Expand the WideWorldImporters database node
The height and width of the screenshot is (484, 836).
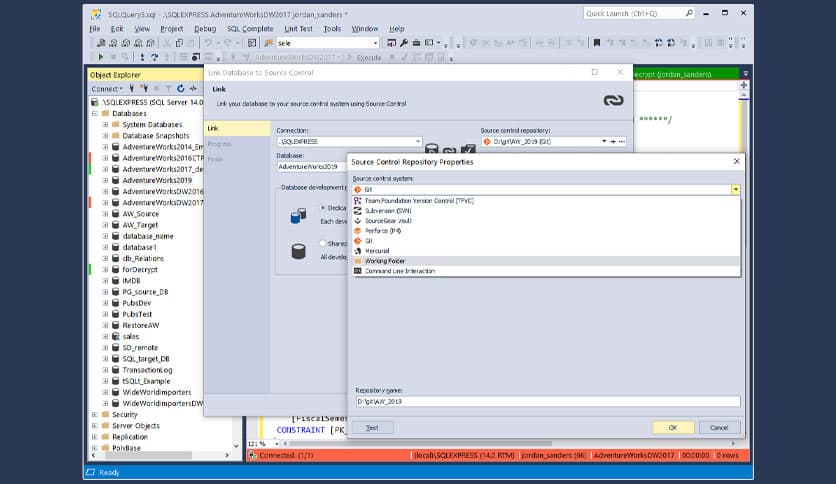(105, 392)
